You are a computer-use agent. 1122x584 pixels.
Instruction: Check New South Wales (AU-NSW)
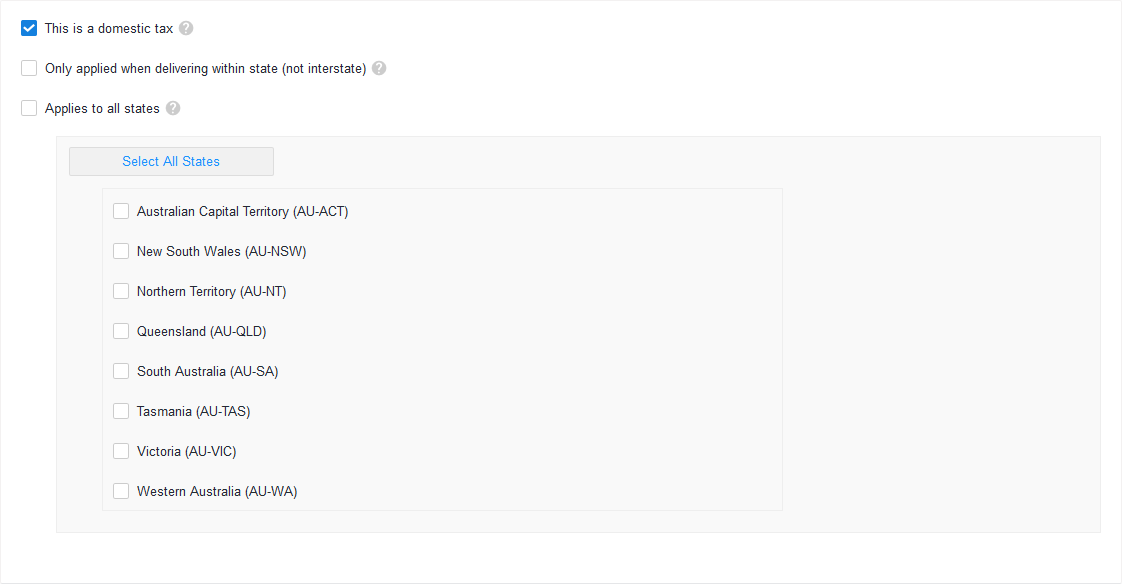click(121, 251)
